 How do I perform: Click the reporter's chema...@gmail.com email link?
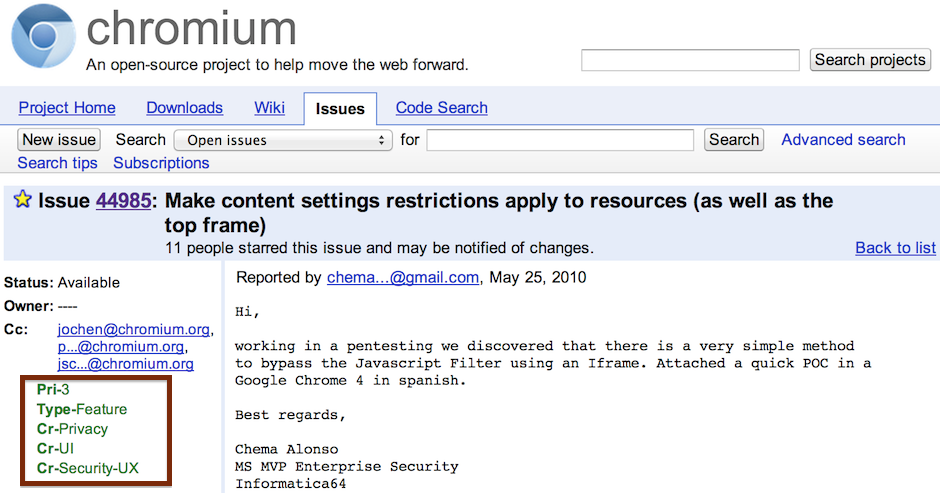[403, 277]
